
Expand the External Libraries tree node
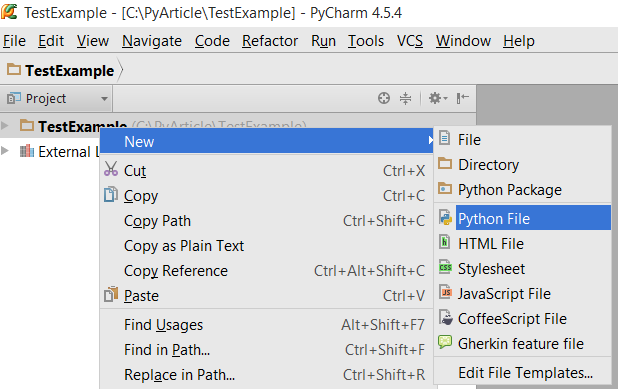tap(5, 151)
